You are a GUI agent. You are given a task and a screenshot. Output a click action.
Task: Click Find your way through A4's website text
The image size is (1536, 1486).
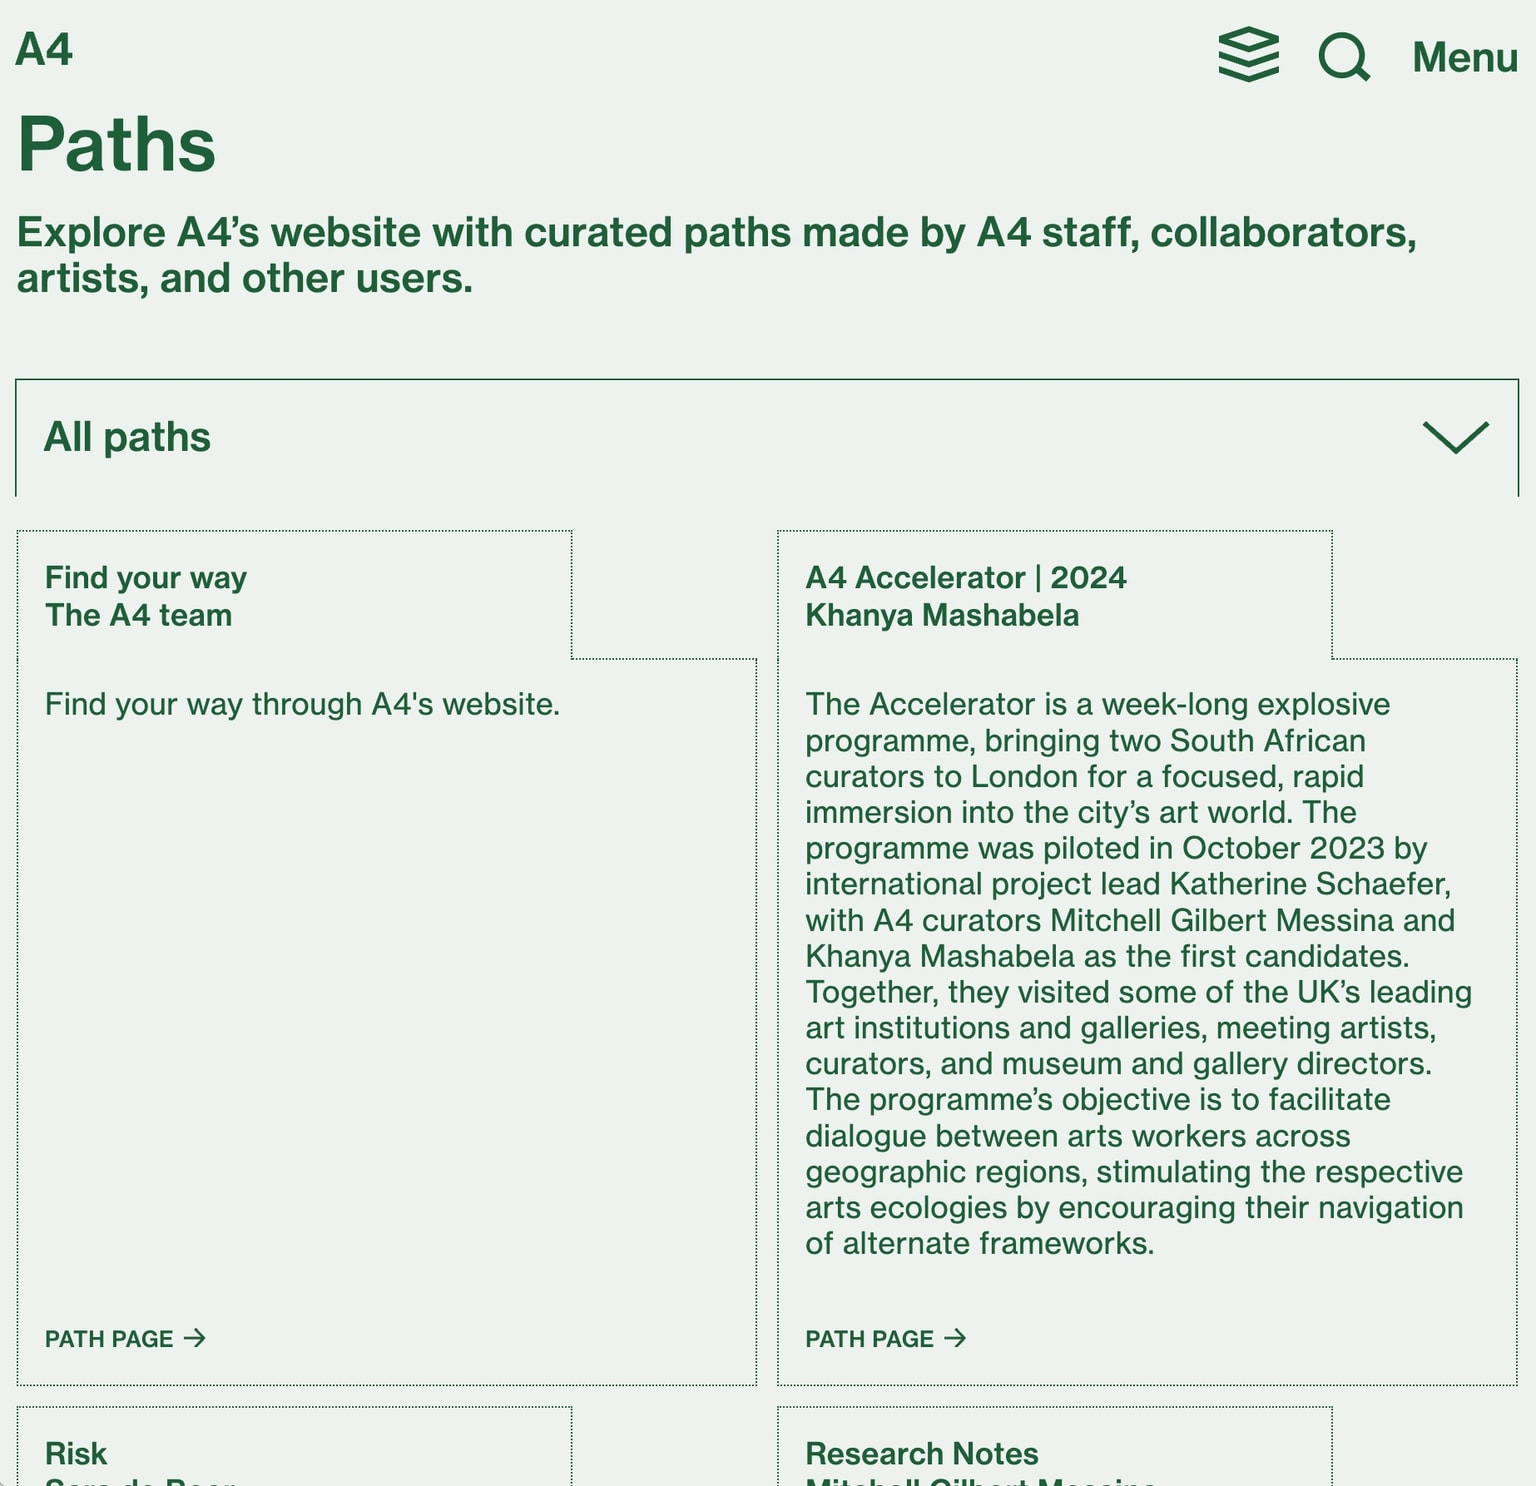click(x=302, y=704)
